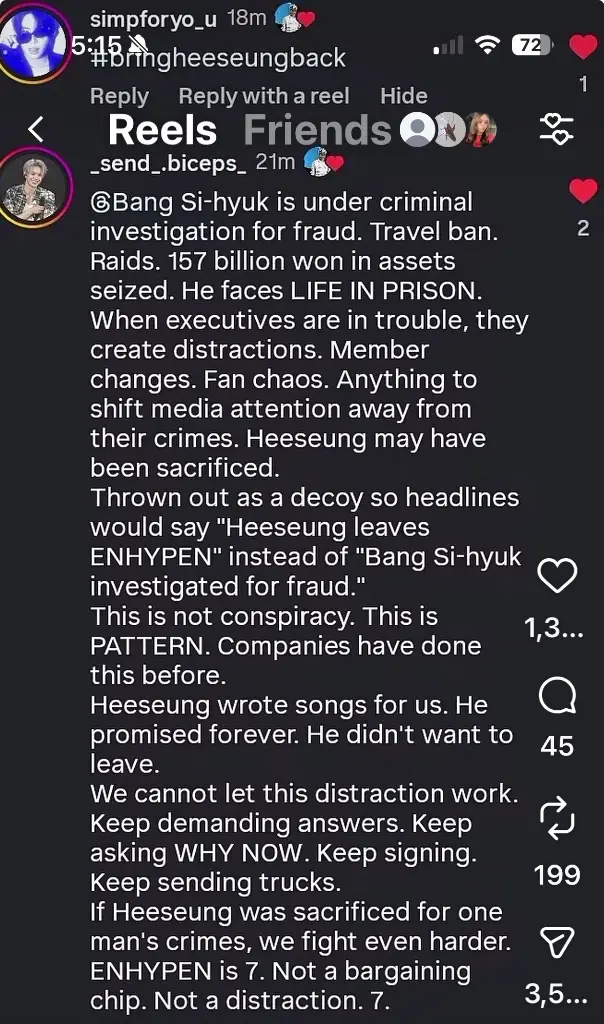604x1024 pixels.
Task: Unlike simpforyo_u's comment red heart
Action: pos(582,46)
